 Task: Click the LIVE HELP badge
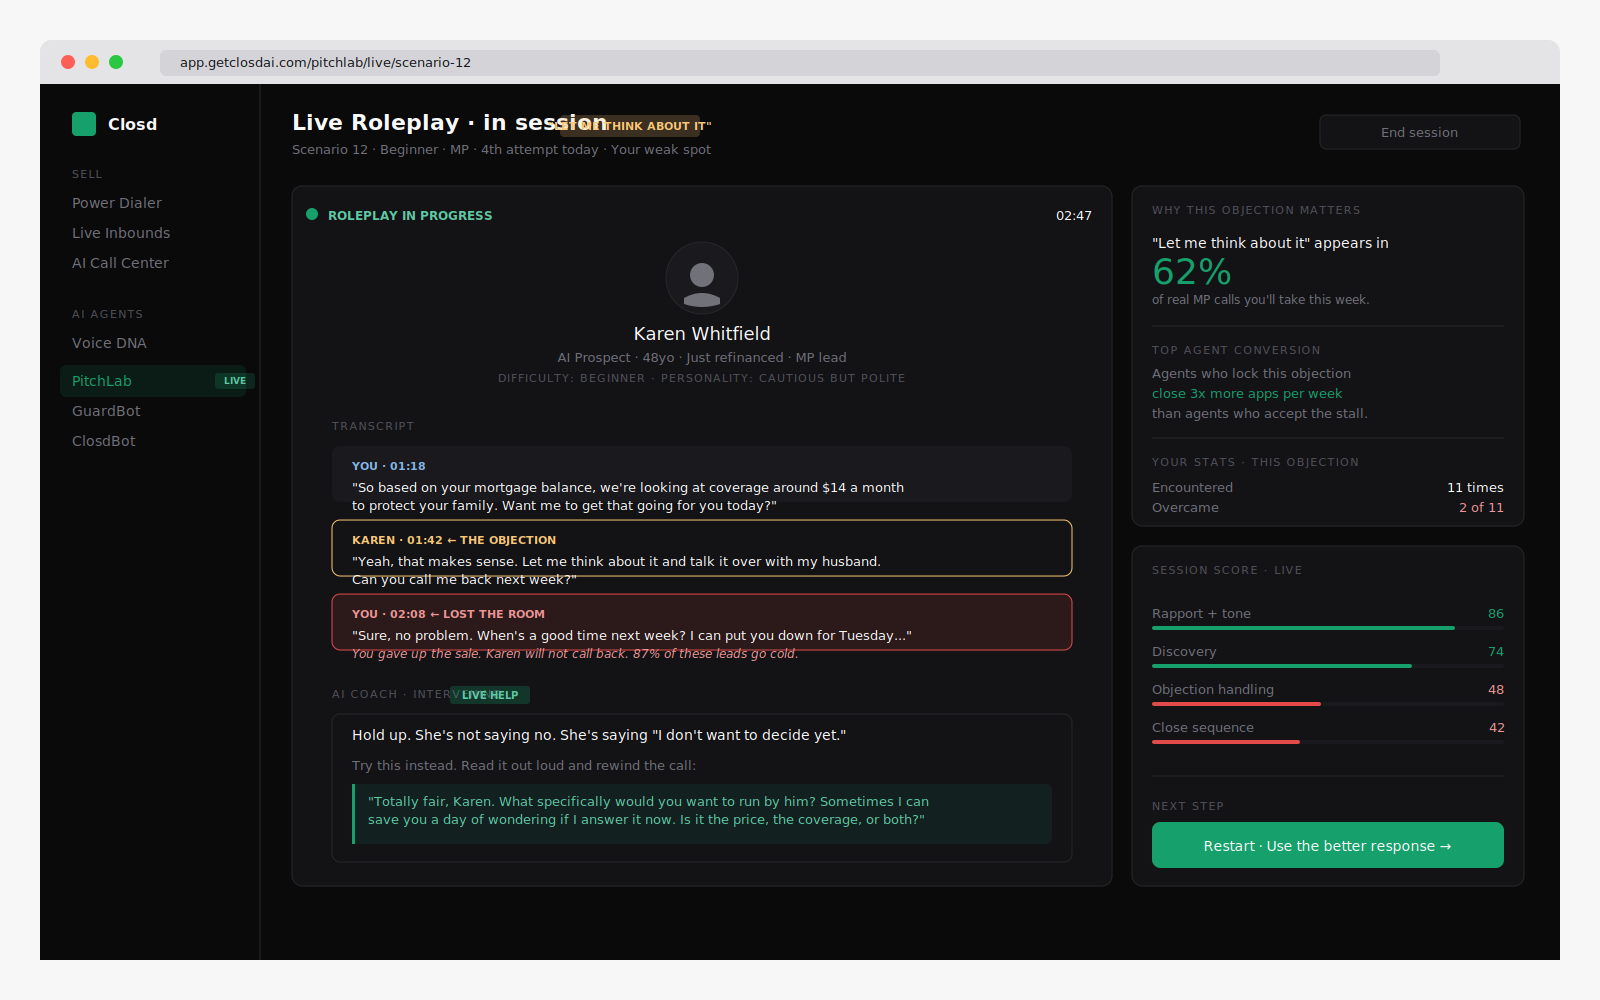click(x=490, y=695)
